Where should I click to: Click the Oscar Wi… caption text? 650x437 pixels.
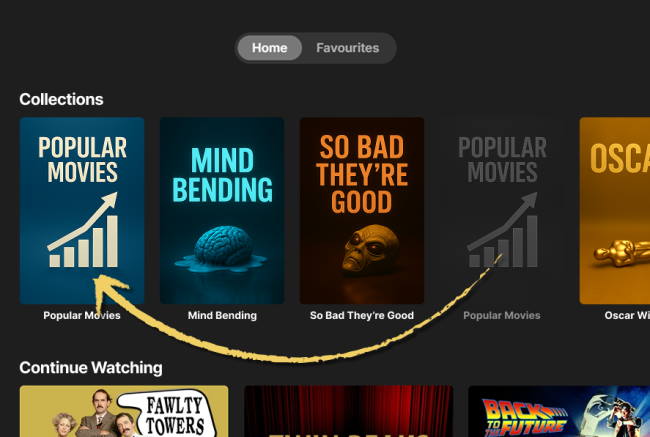coord(627,316)
